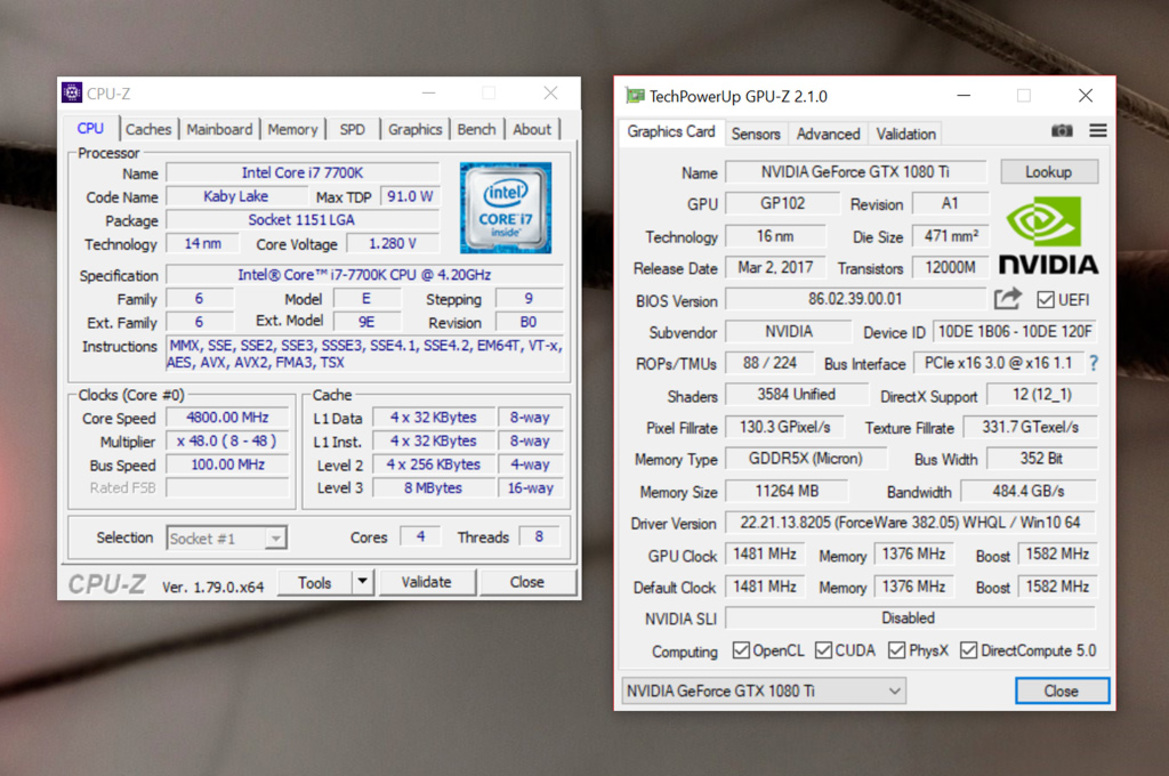The height and width of the screenshot is (776, 1169).
Task: Click the BIOS Version field
Action: pos(855,299)
